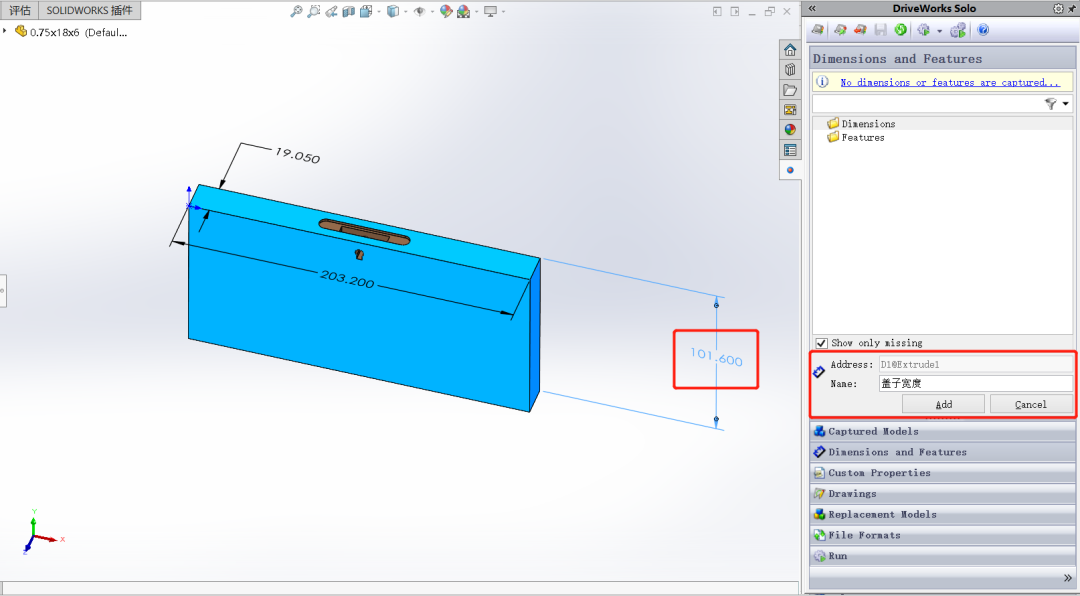The image size is (1080, 596).
Task: Select the 101.600 dimension
Action: pos(716,358)
